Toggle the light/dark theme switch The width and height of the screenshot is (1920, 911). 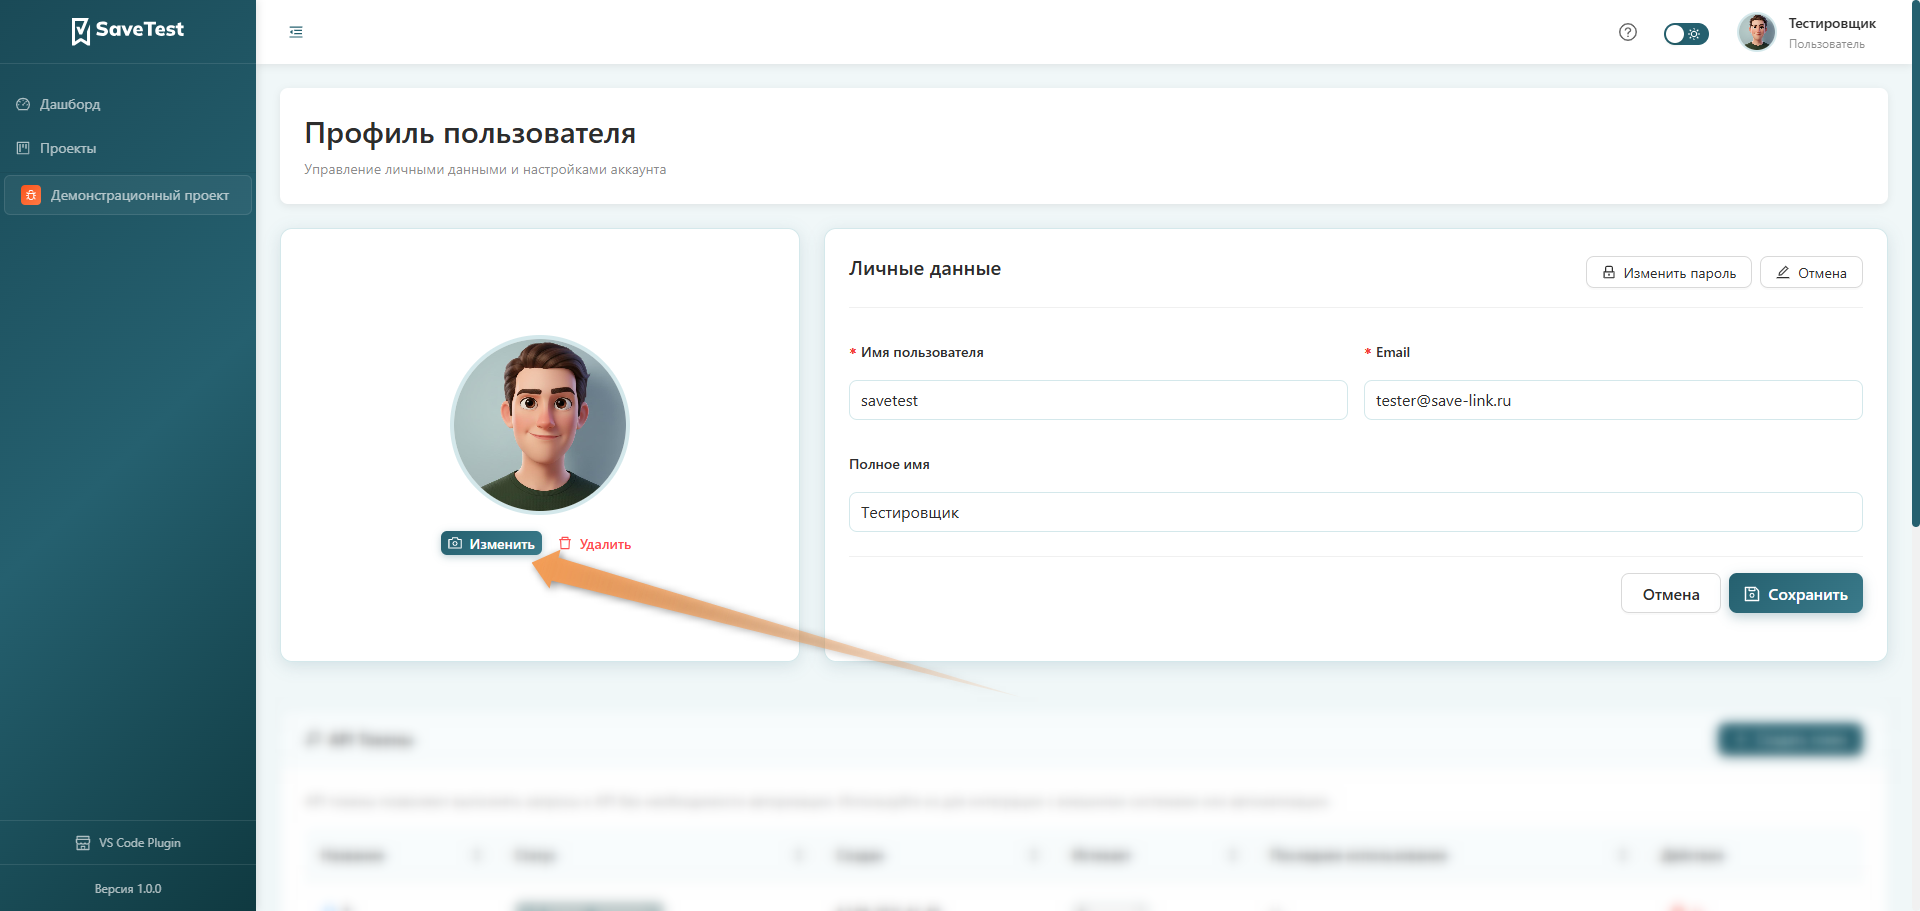[1685, 34]
